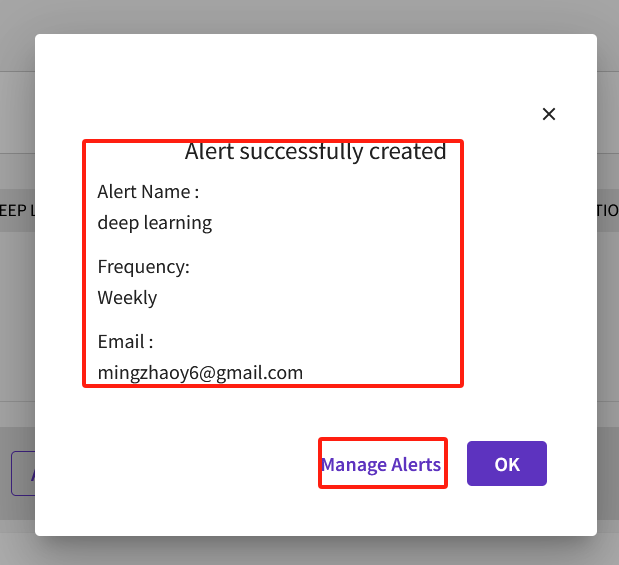Viewport: 619px width, 565px height.
Task: Select the background tab ending in "TIO"
Action: [x=608, y=210]
